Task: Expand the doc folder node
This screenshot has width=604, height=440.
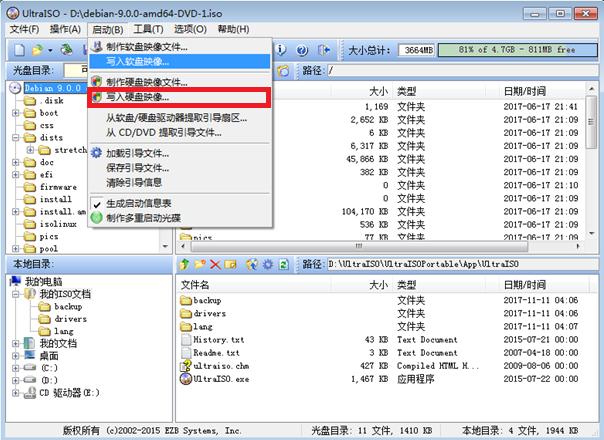Action: pos(15,162)
